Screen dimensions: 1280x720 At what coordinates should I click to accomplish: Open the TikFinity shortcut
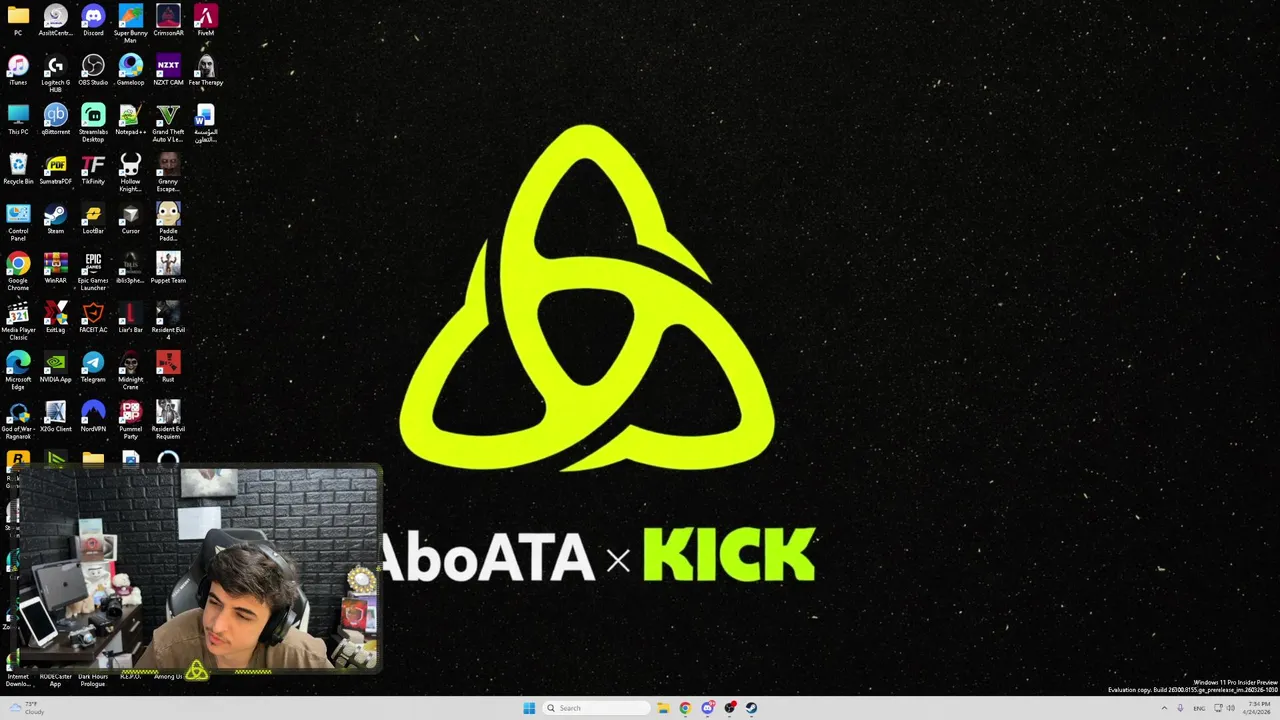click(93, 169)
